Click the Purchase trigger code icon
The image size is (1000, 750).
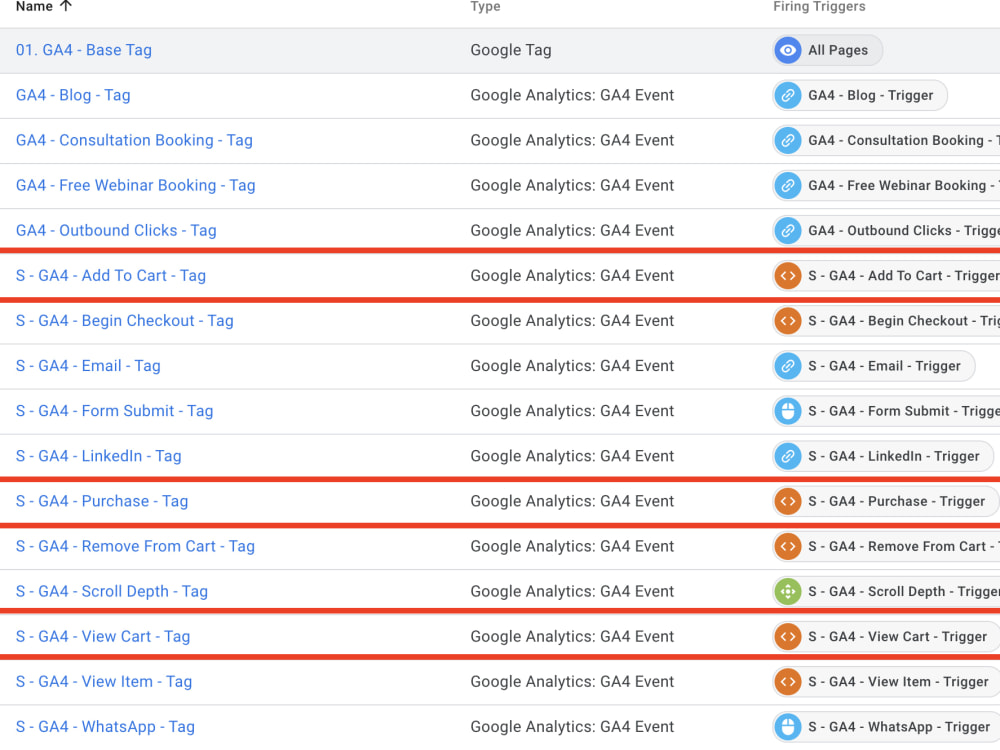788,501
